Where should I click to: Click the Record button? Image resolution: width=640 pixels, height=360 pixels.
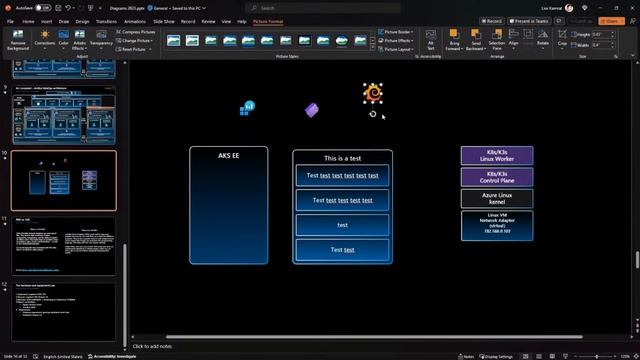point(491,21)
